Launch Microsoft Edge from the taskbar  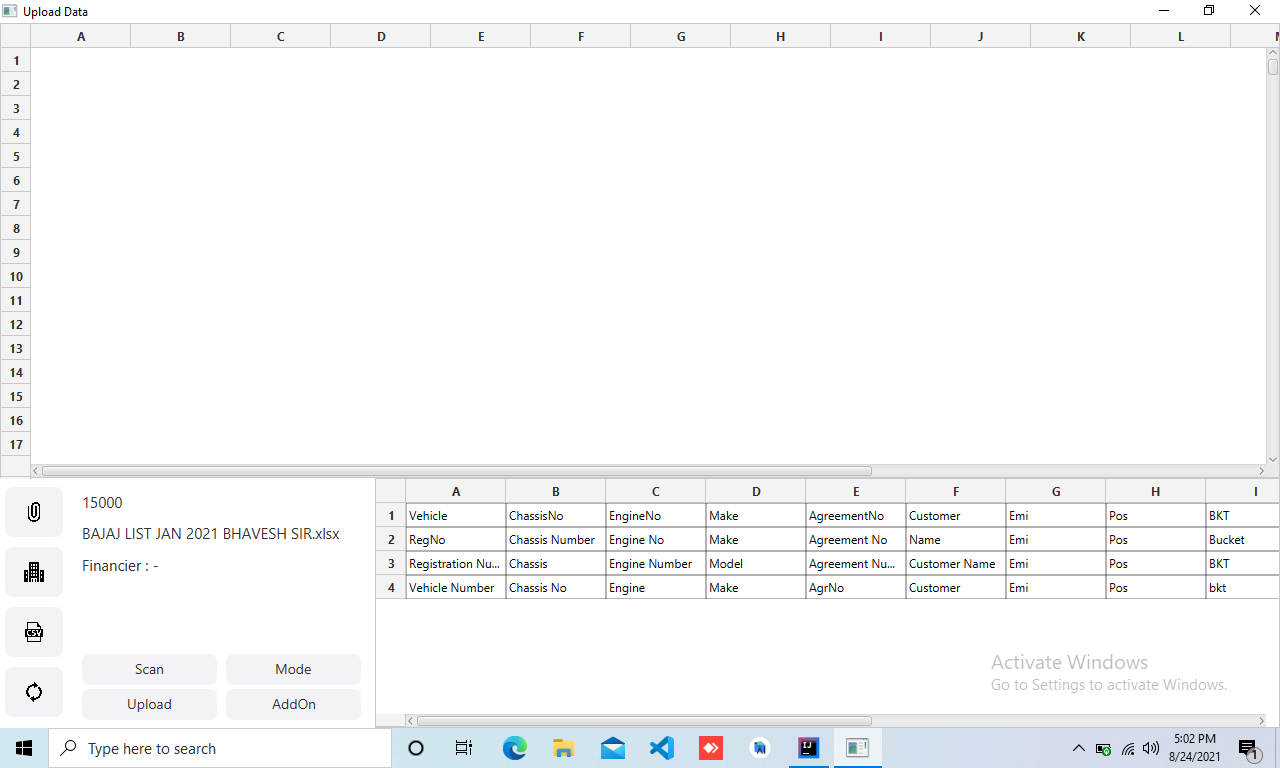click(514, 747)
